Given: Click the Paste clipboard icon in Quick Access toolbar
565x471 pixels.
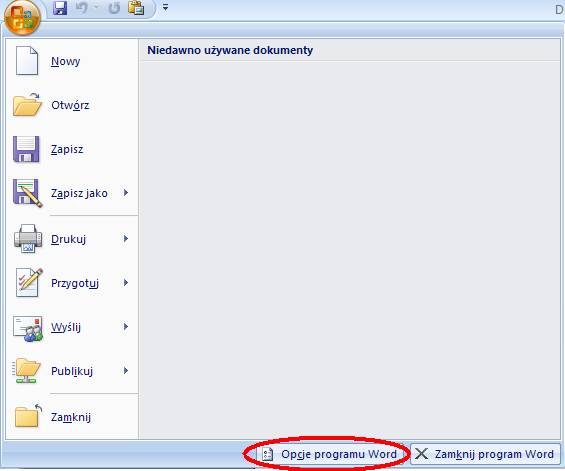Looking at the screenshot, I should tap(136, 8).
